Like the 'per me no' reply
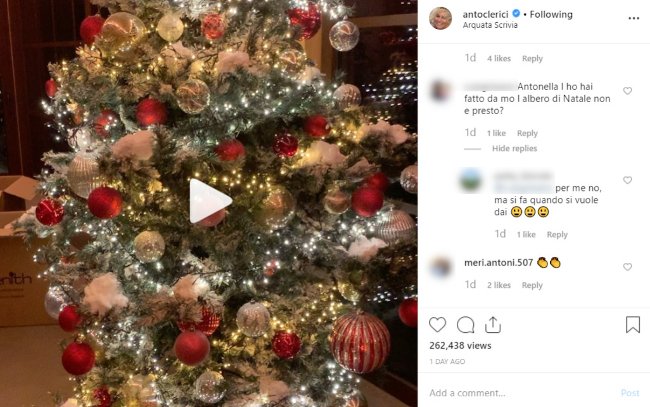The height and width of the screenshot is (407, 650). (x=627, y=181)
